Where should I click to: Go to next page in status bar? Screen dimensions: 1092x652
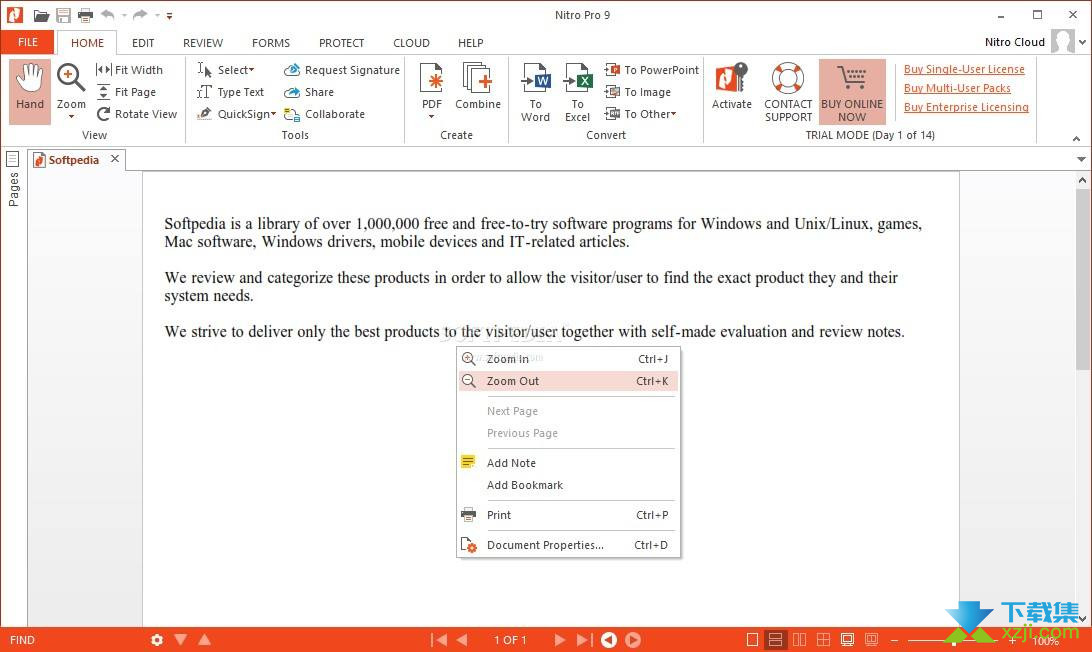click(x=559, y=639)
